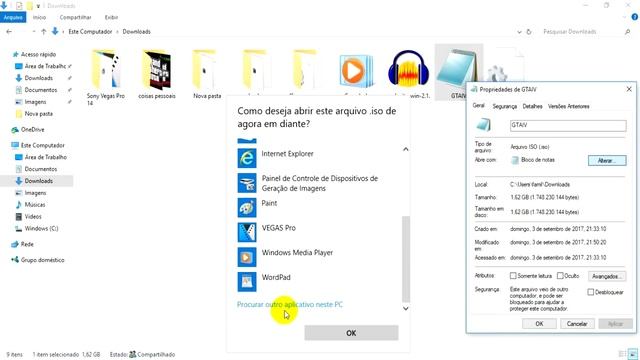Click Procurar outro aplicativo neste PC
The width and height of the screenshot is (640, 360).
point(290,304)
